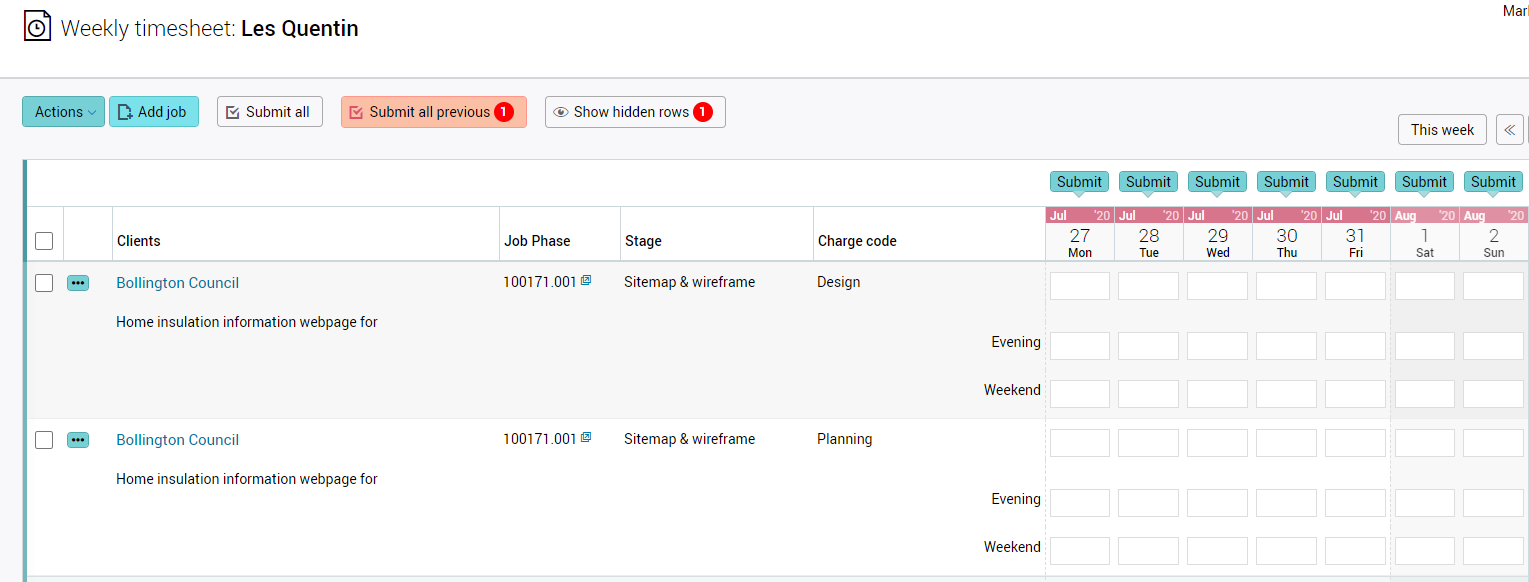Expand the Actions dropdown menu
1529x582 pixels.
63,112
